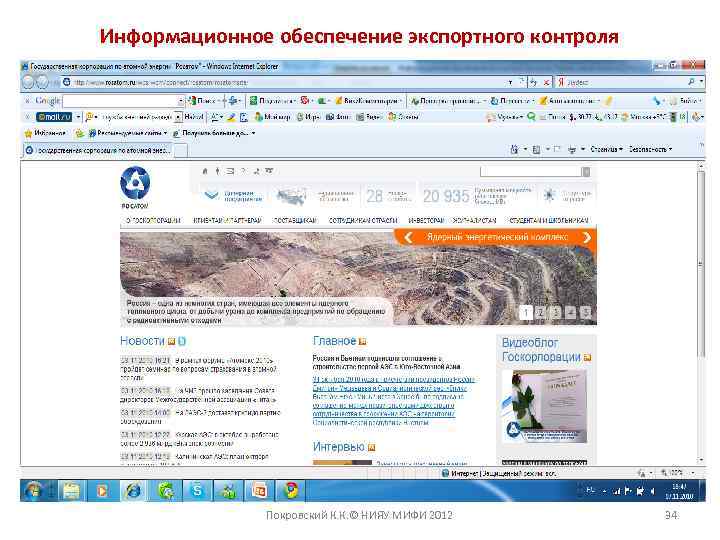Open 'Клиентам и партнерам' menu item
720x540 pixels.
click(x=227, y=220)
